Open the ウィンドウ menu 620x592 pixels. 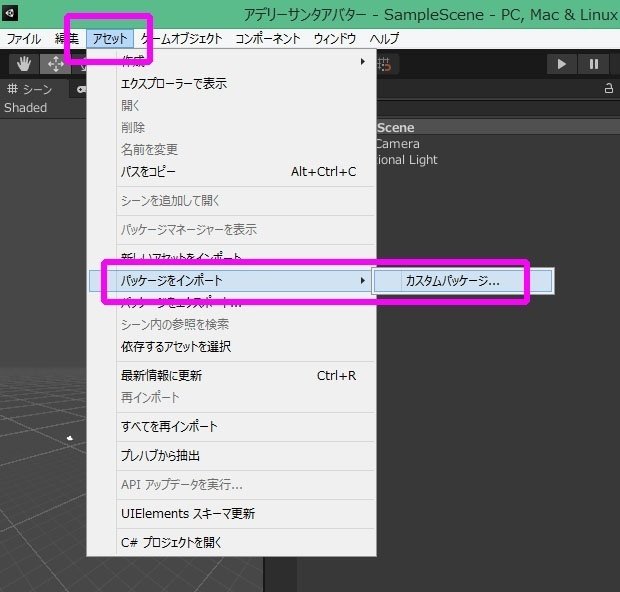point(335,39)
